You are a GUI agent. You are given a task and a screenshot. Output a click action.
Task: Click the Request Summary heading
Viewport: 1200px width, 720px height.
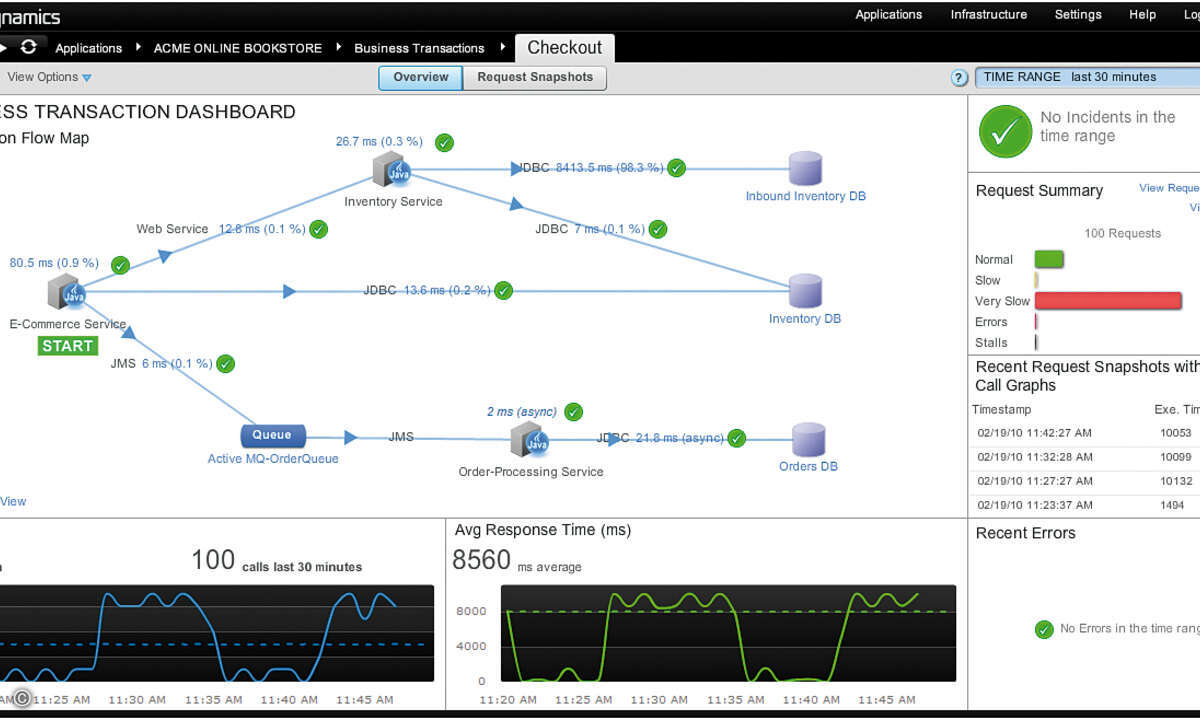tap(1039, 191)
